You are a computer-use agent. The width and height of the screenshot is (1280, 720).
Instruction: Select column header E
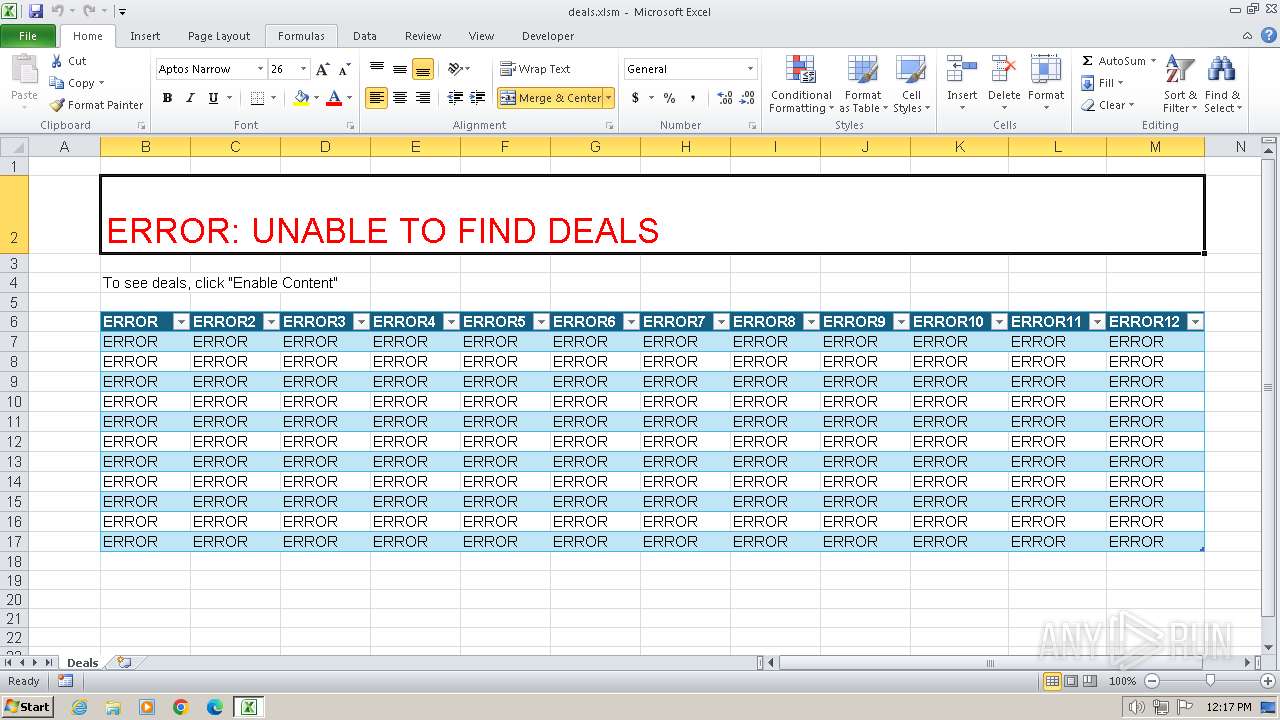415,147
